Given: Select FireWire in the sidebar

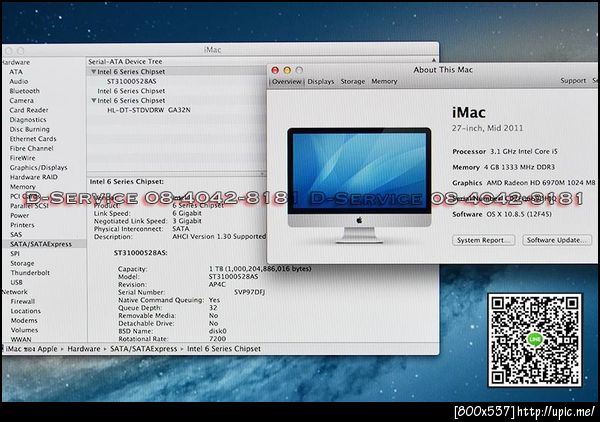Looking at the screenshot, I should pos(22,158).
